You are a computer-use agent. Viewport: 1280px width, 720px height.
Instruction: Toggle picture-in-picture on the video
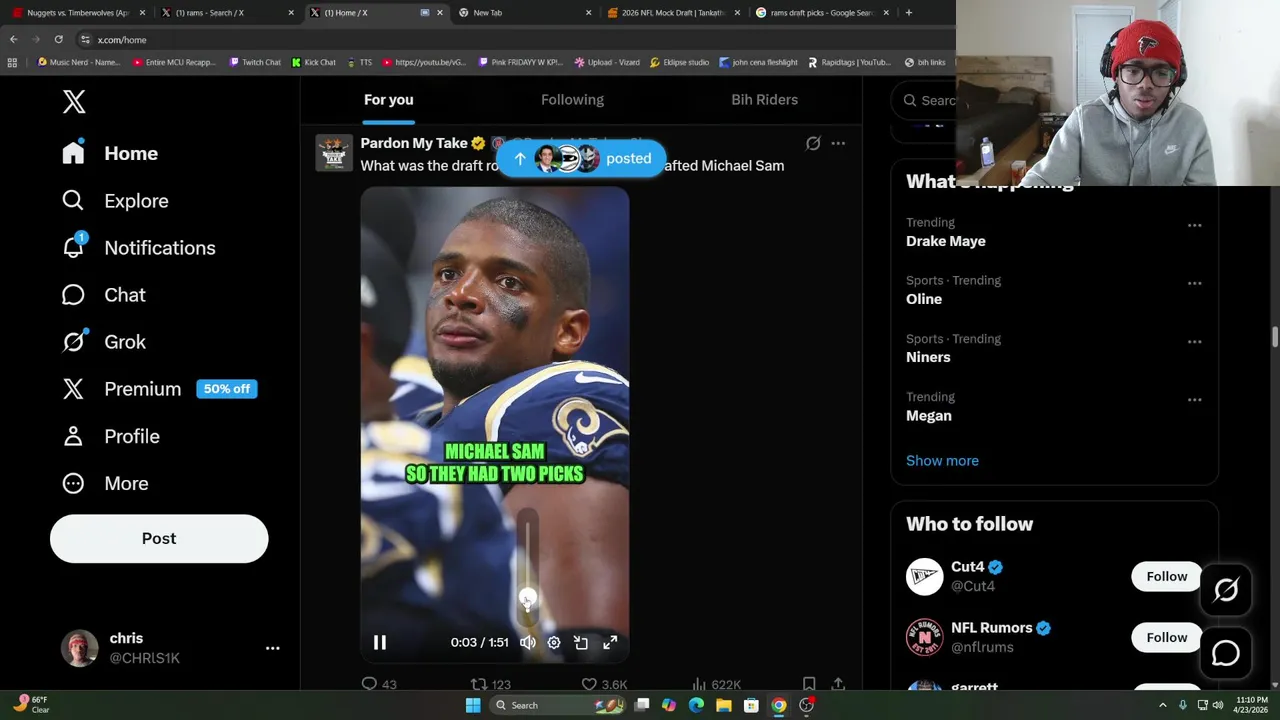(x=581, y=642)
